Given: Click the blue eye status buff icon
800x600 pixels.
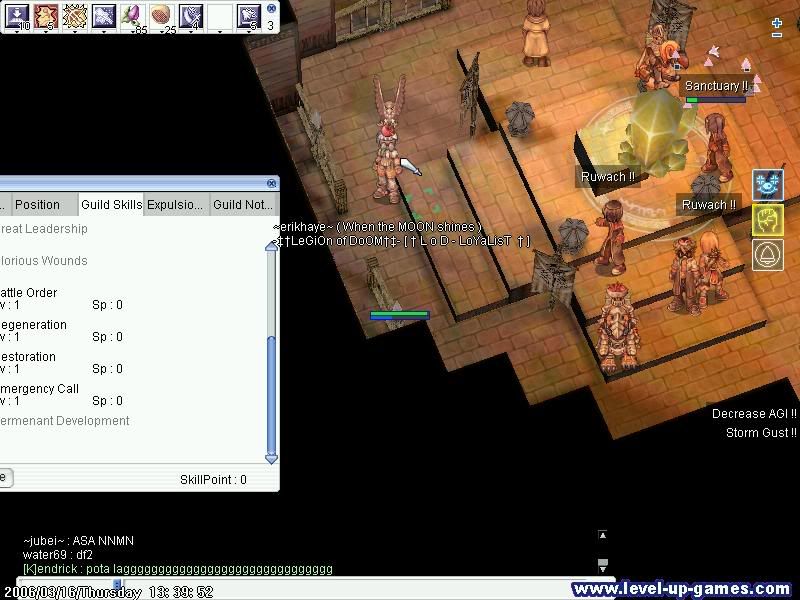Looking at the screenshot, I should click(768, 186).
